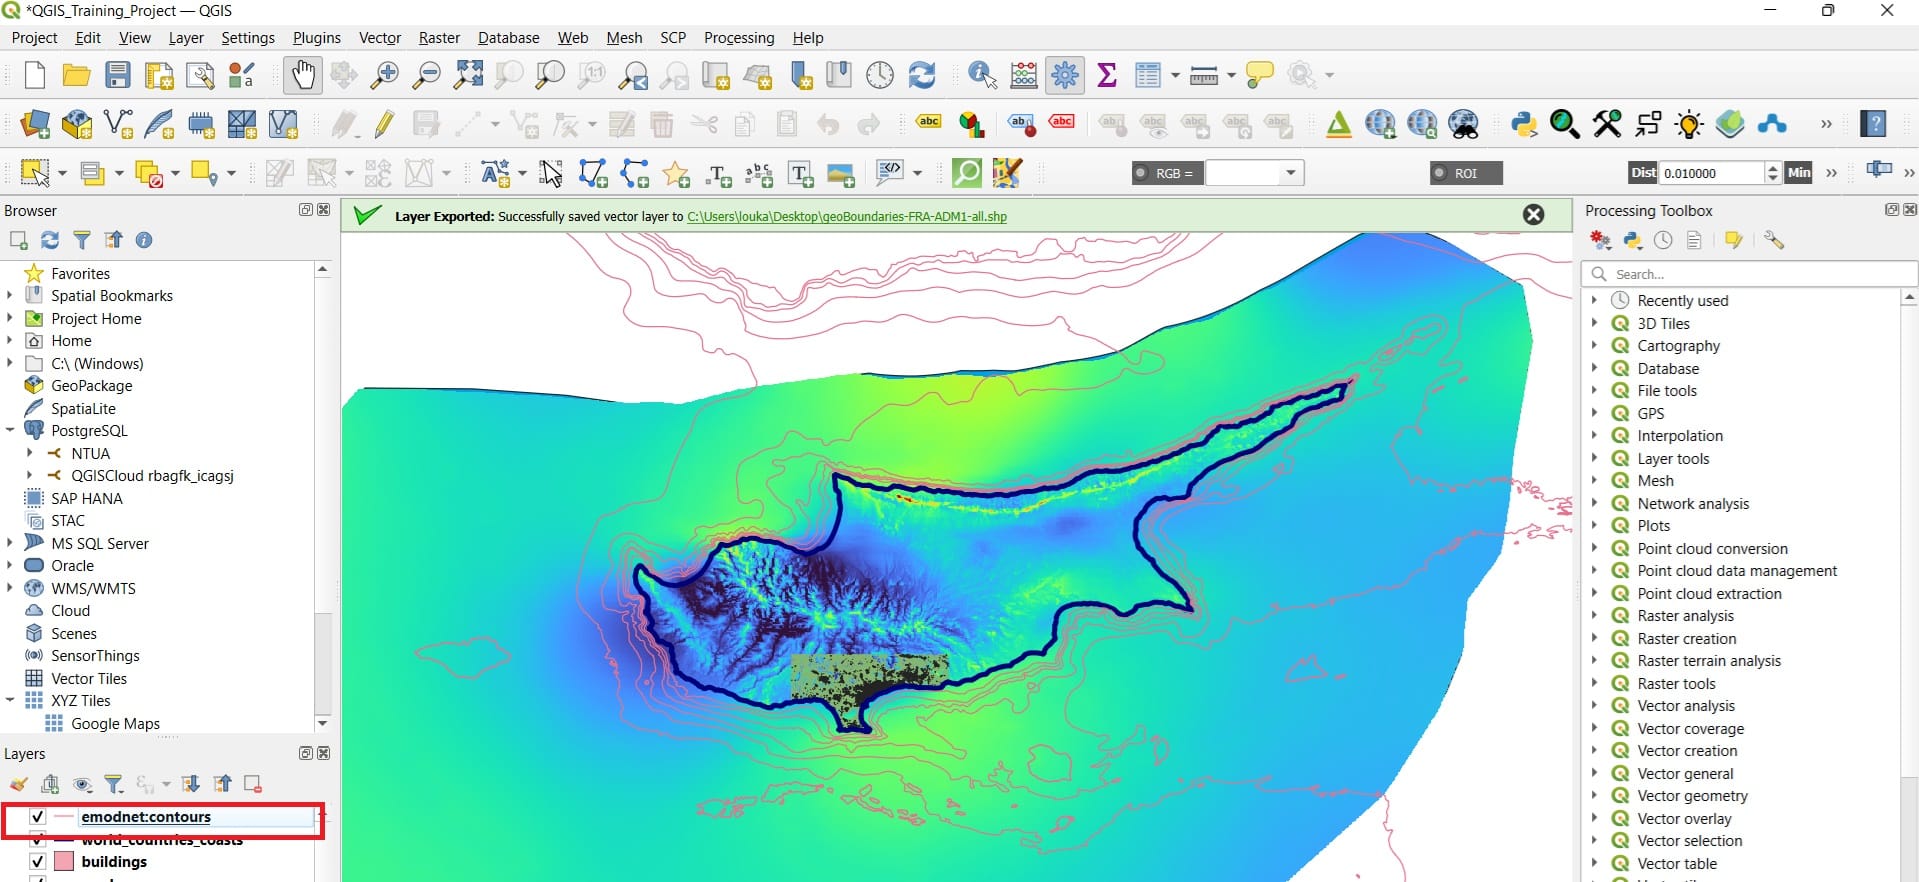Collapse the PostgreSQL browser node
Viewport: 1919px width, 882px height.
tap(11, 431)
